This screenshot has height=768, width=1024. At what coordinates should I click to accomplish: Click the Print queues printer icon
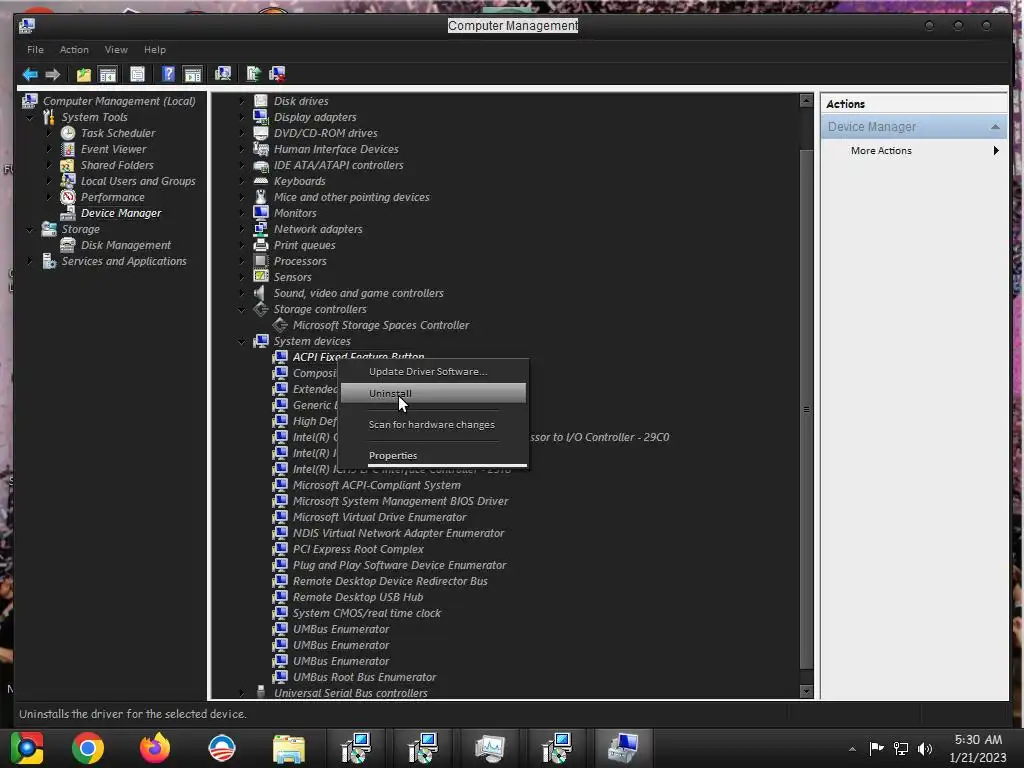tap(261, 245)
